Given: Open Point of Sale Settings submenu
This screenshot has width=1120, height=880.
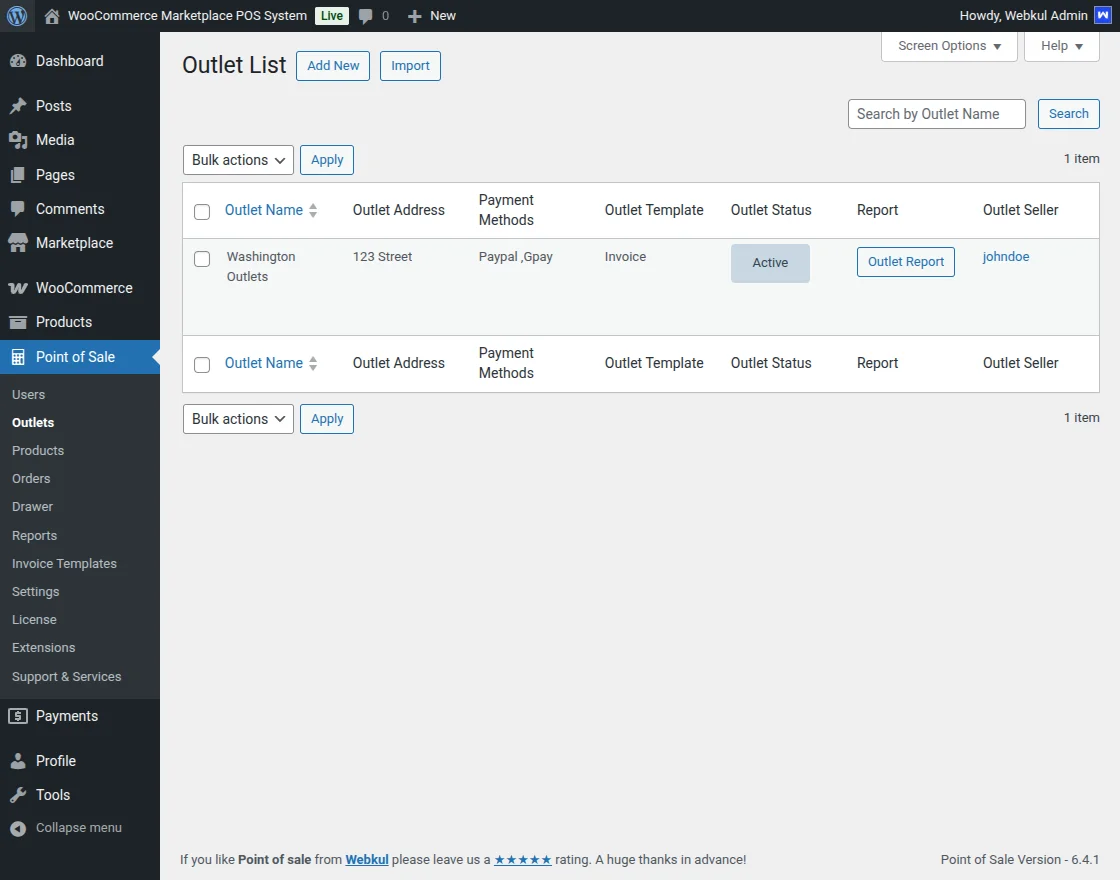Looking at the screenshot, I should (x=36, y=591).
